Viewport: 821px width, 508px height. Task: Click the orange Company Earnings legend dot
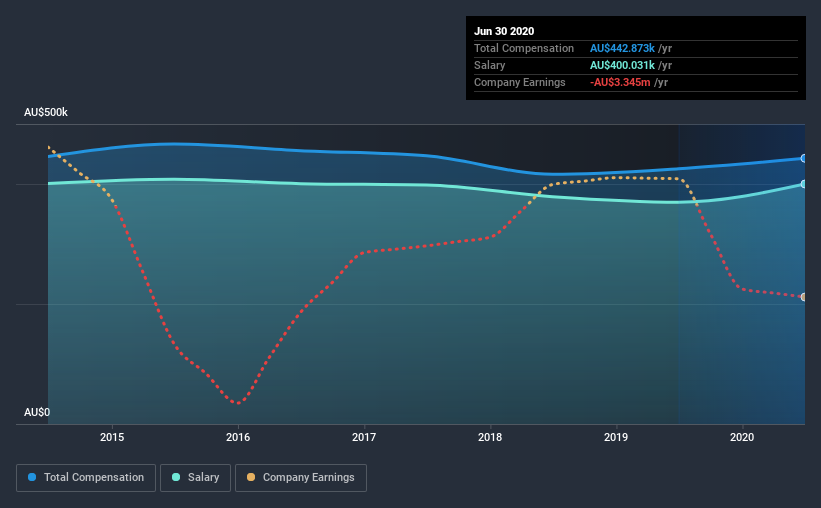(x=251, y=477)
